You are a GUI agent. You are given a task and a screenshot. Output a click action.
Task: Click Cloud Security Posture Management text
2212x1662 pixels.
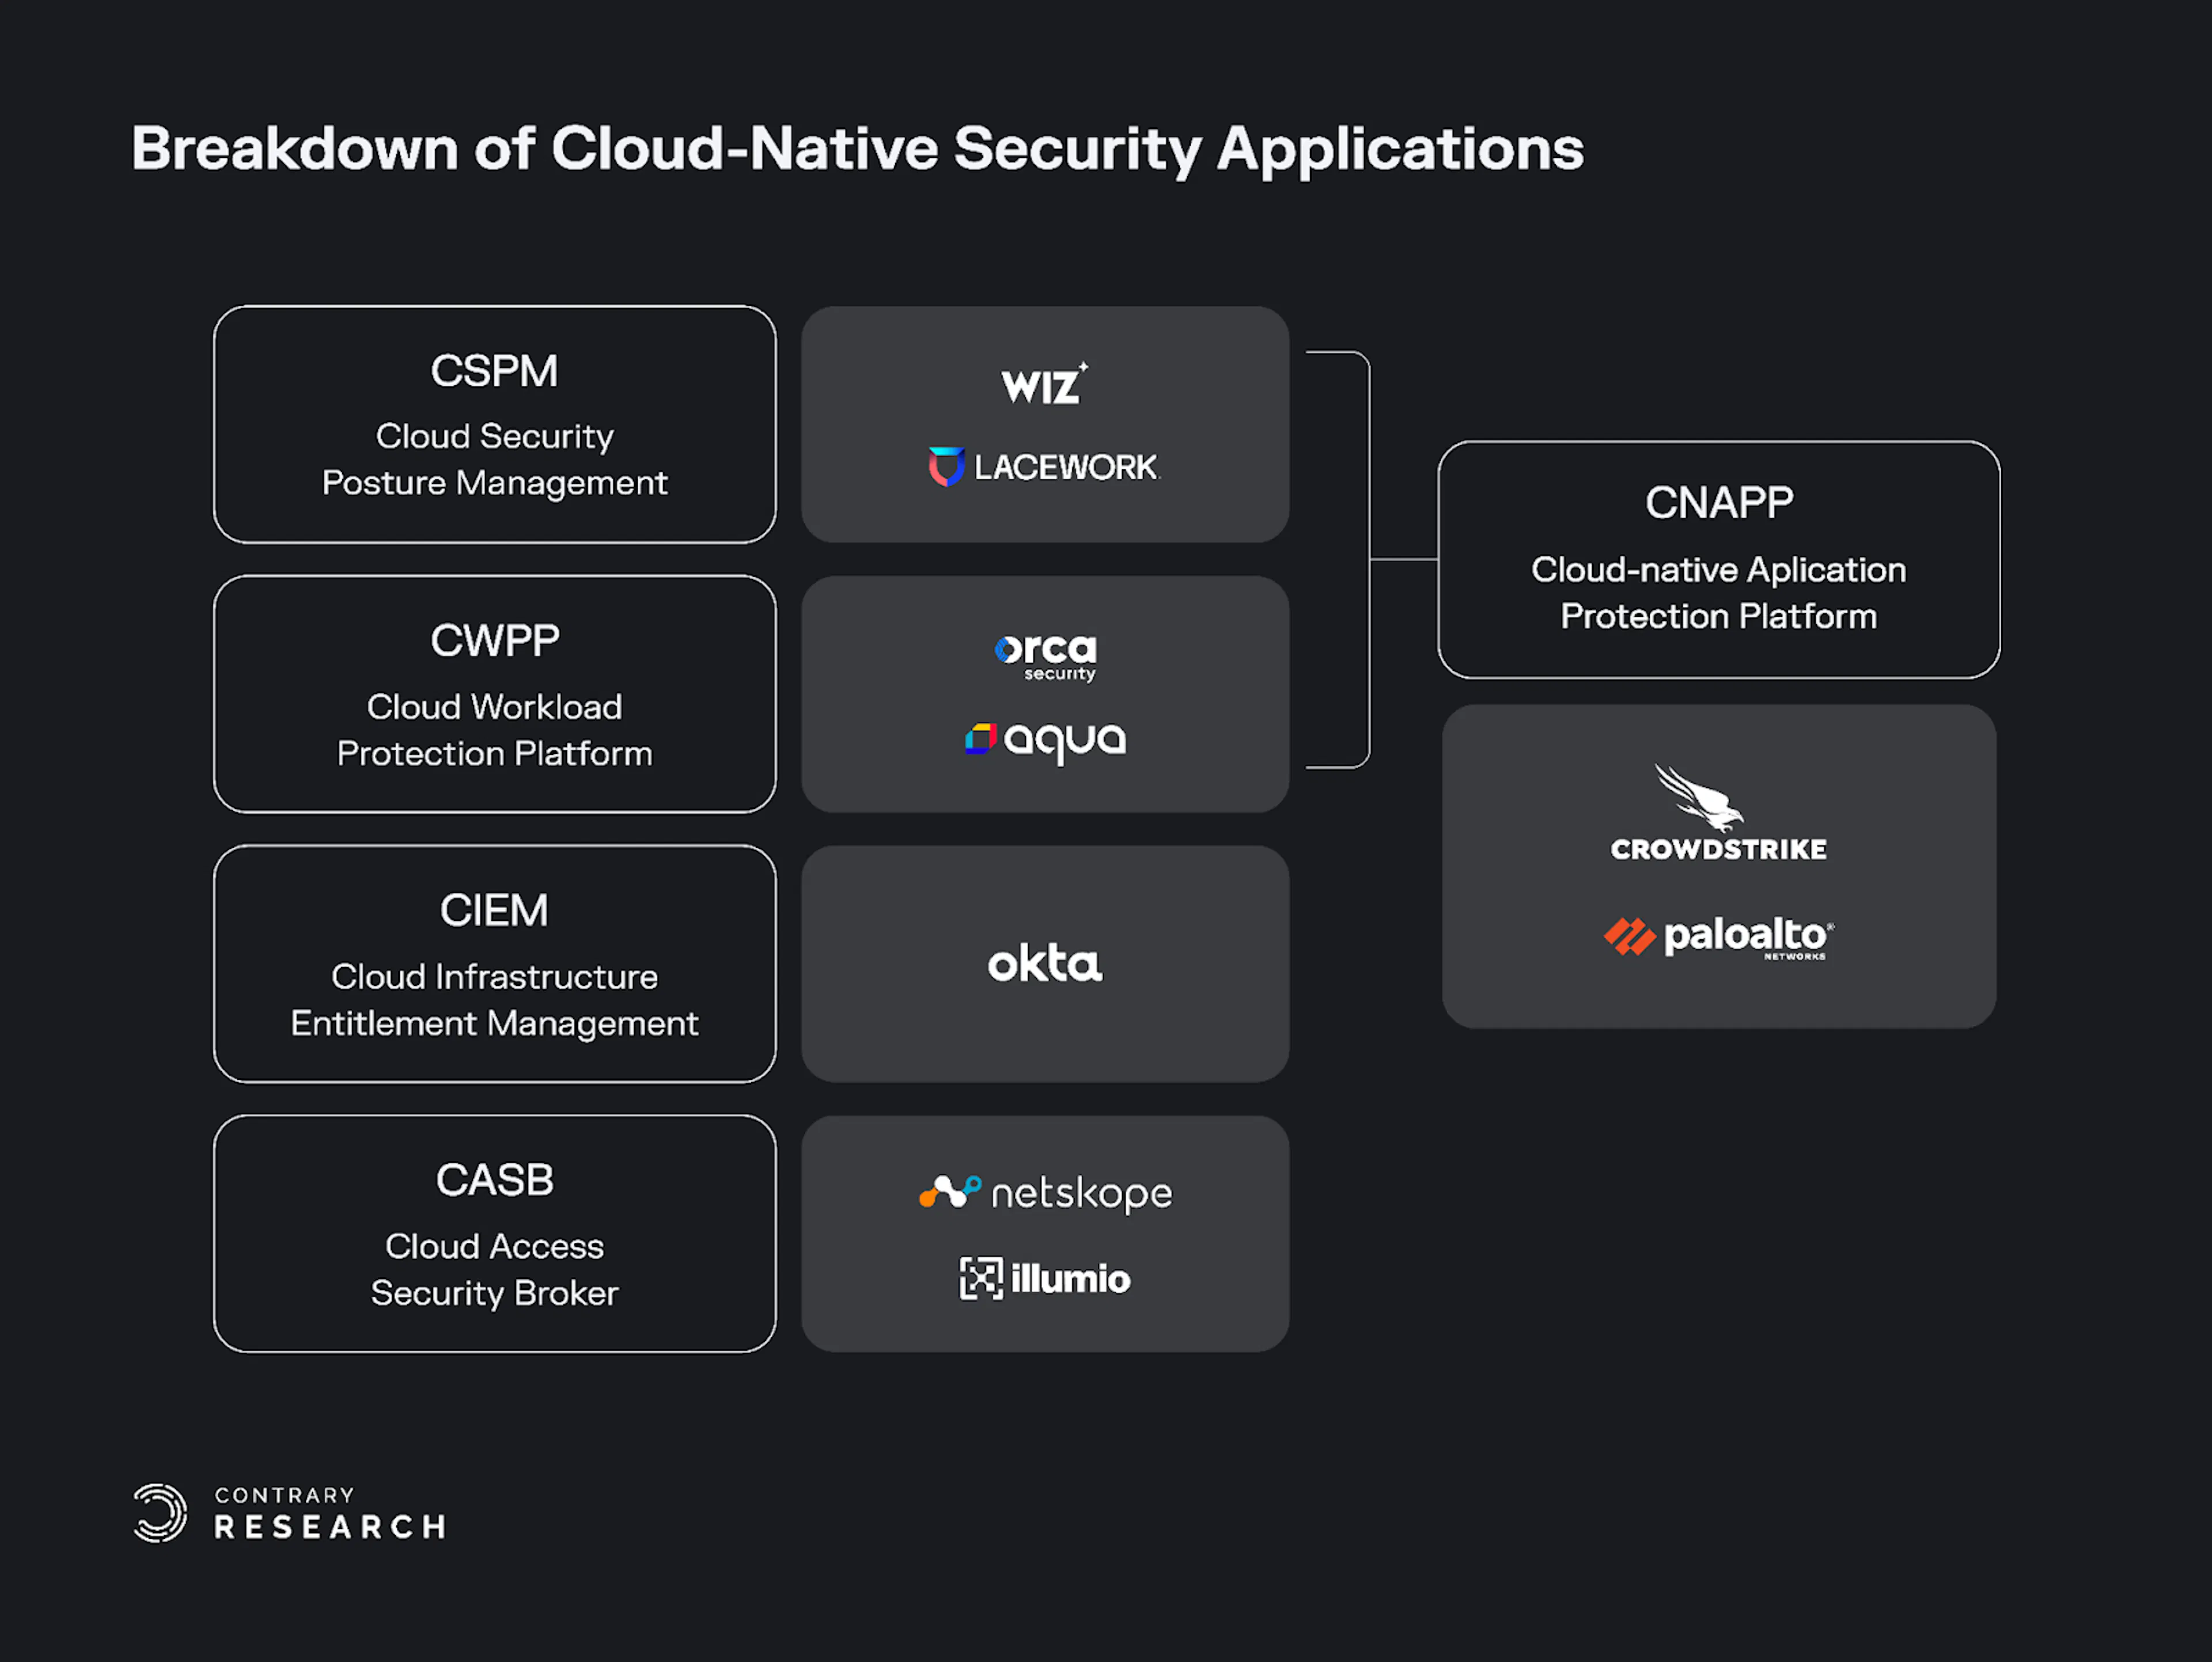point(495,459)
